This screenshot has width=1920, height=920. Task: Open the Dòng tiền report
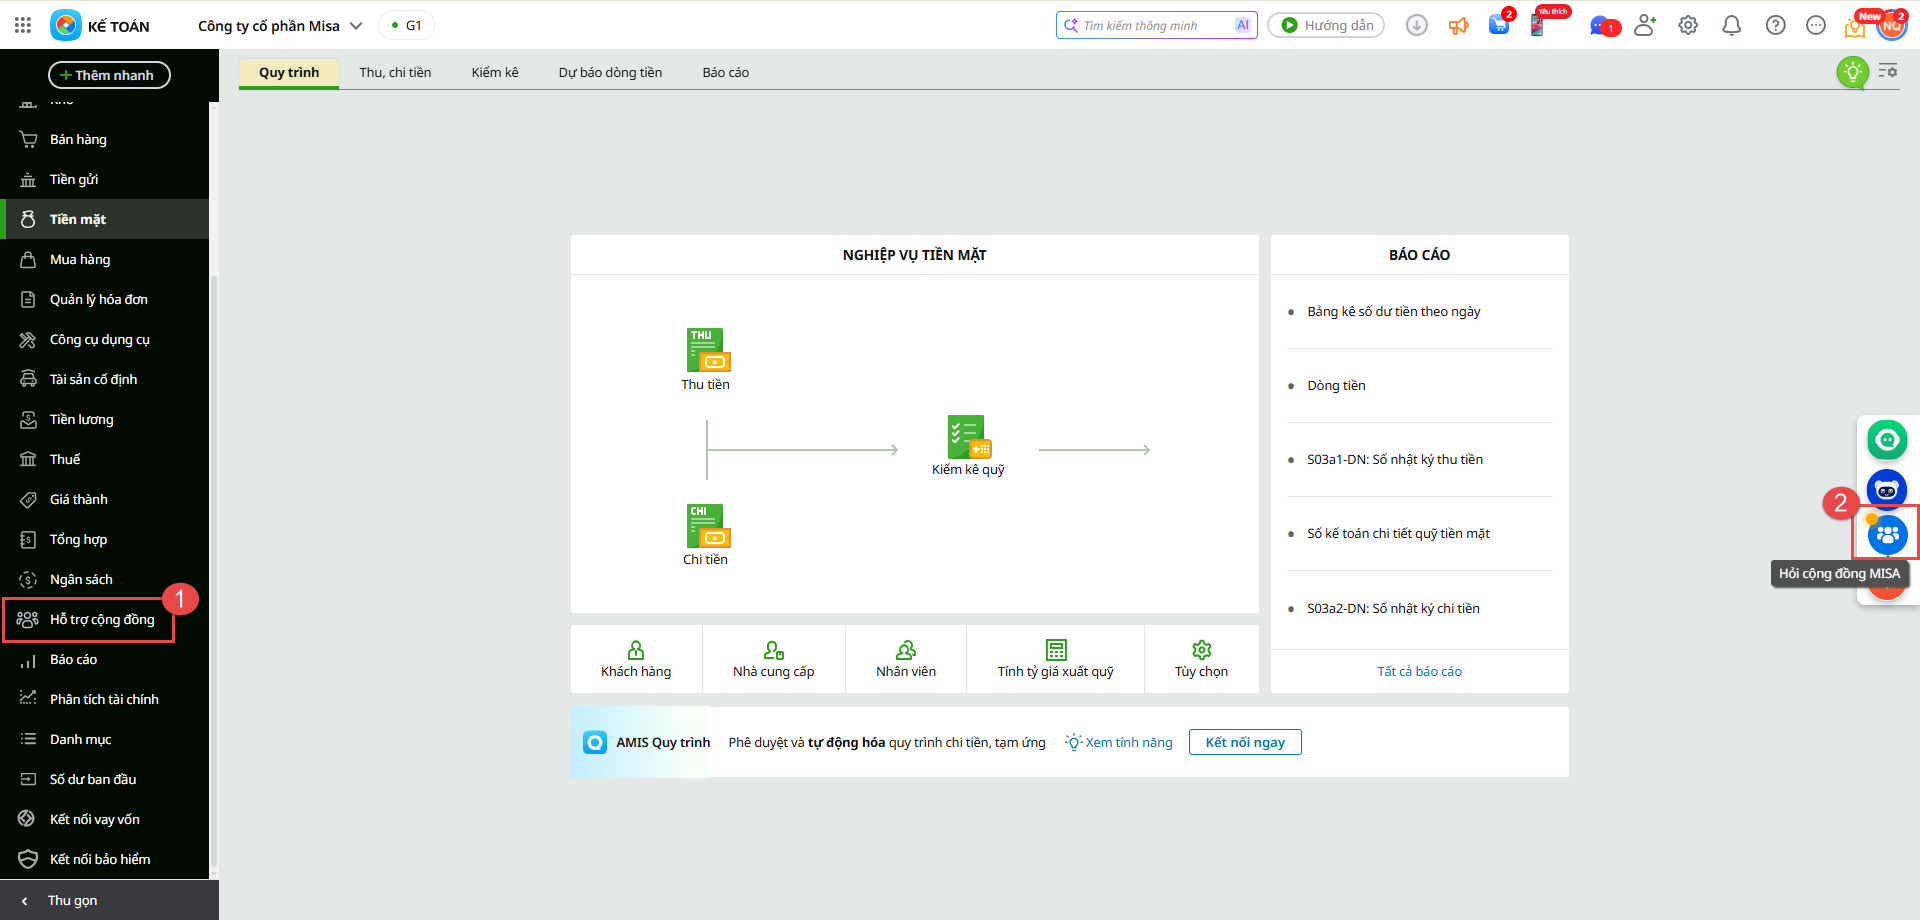tap(1336, 385)
